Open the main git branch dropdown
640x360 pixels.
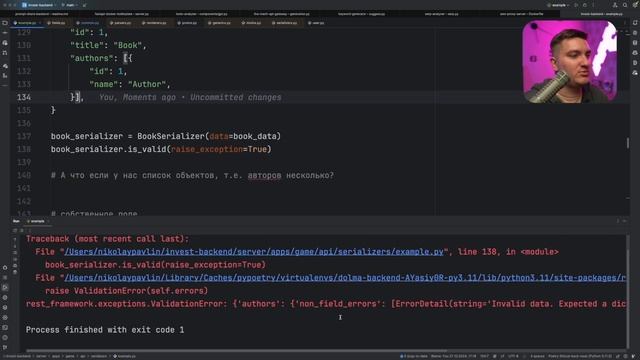[70, 5]
